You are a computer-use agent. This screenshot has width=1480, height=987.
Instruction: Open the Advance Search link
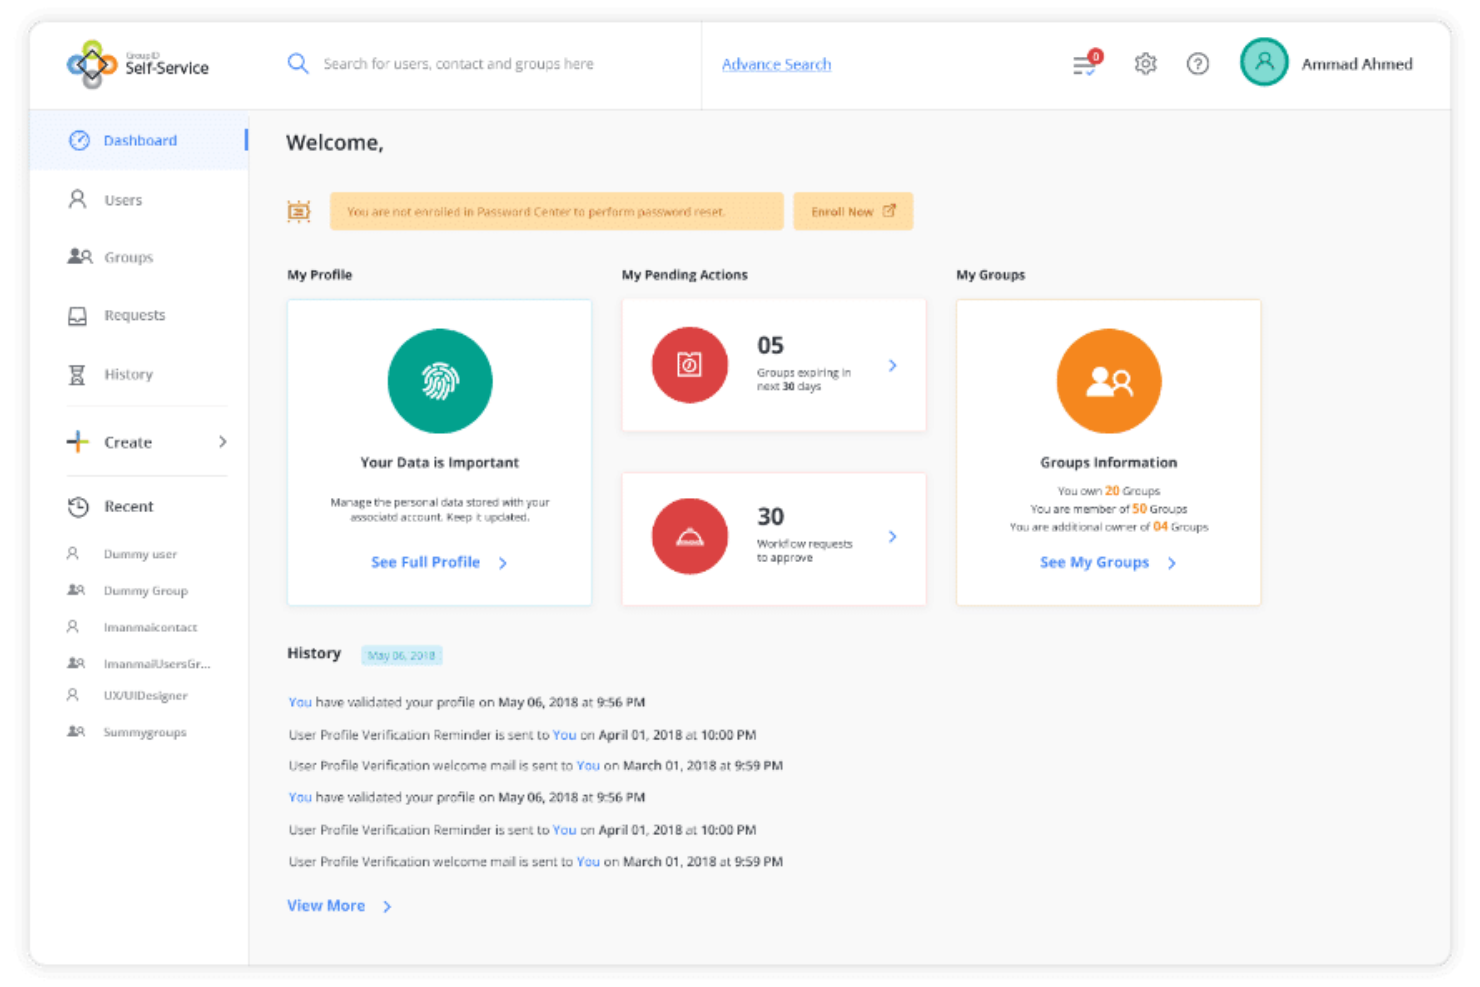point(776,63)
